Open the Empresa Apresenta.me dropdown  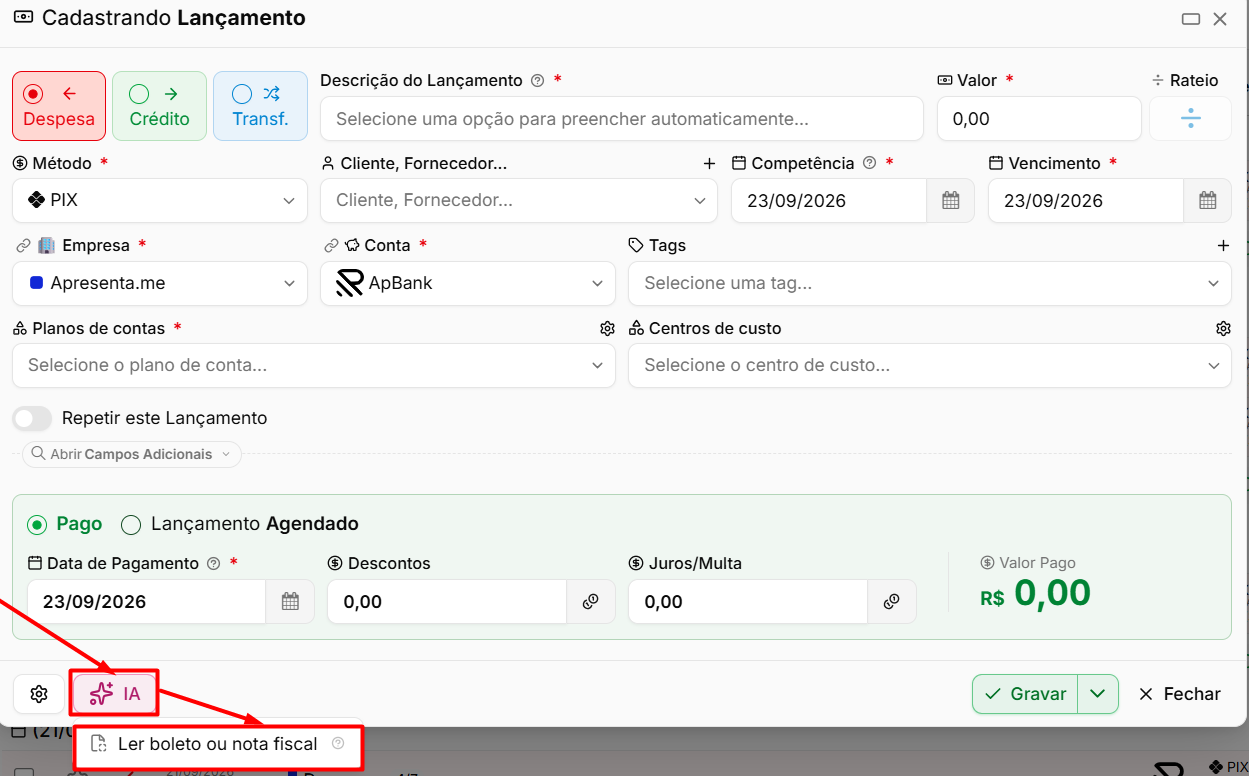click(160, 283)
